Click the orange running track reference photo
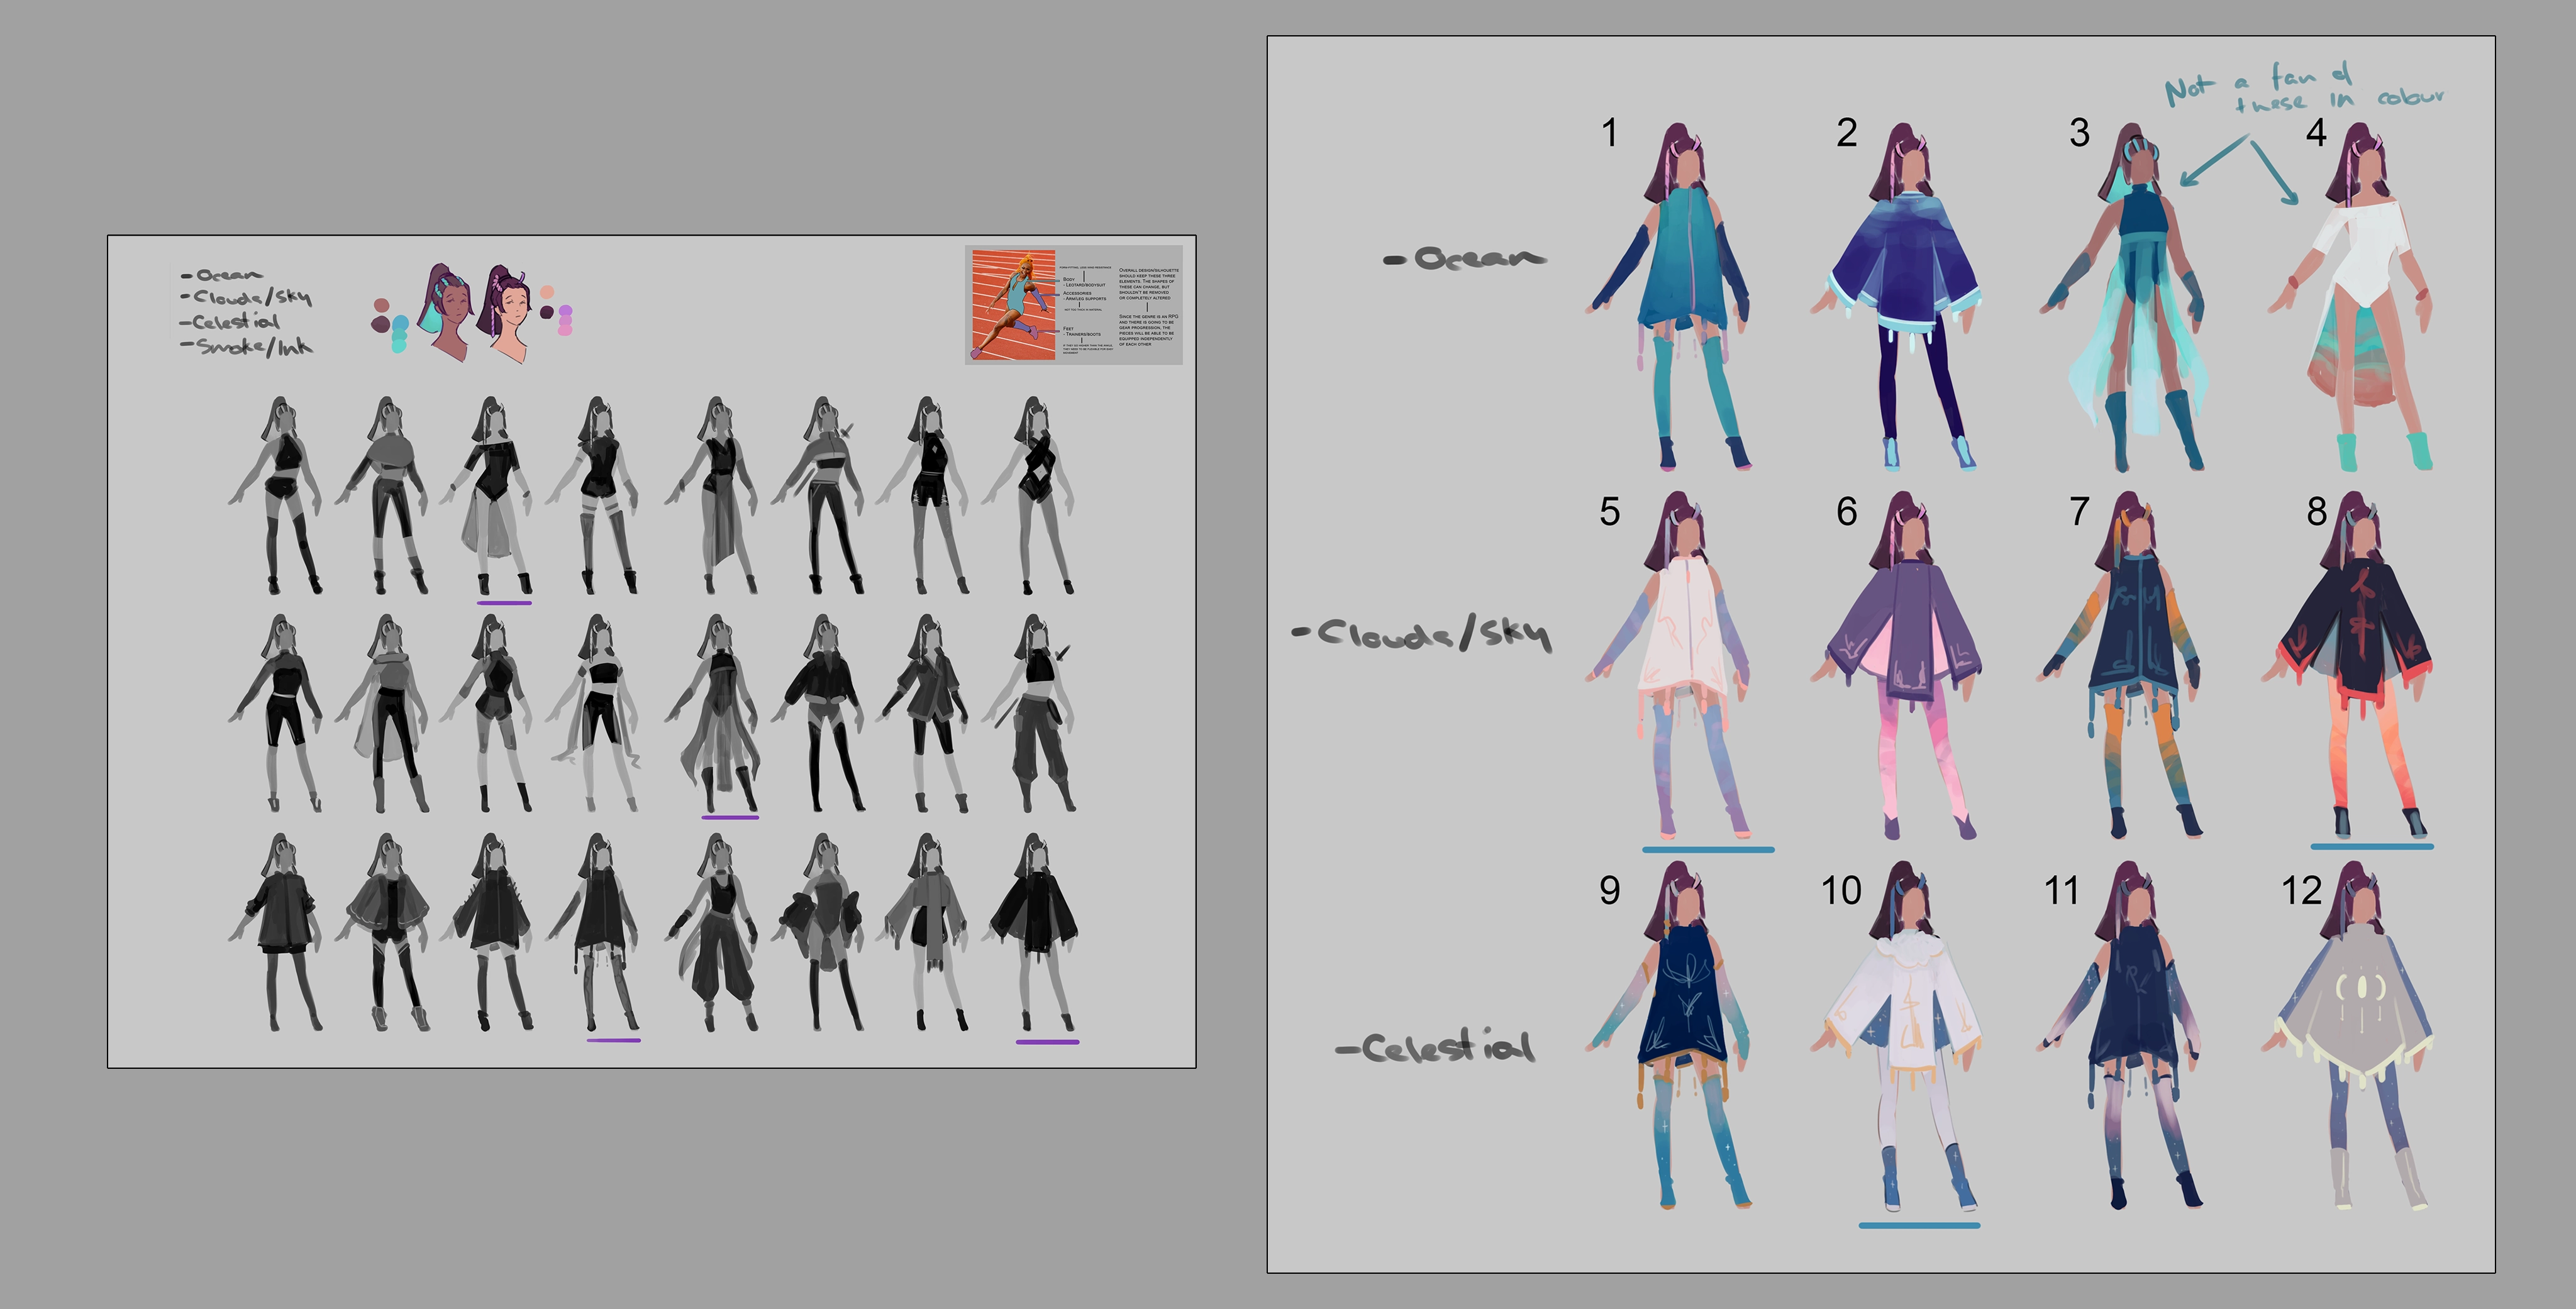Screen dimensions: 2576x1309 (1013, 304)
